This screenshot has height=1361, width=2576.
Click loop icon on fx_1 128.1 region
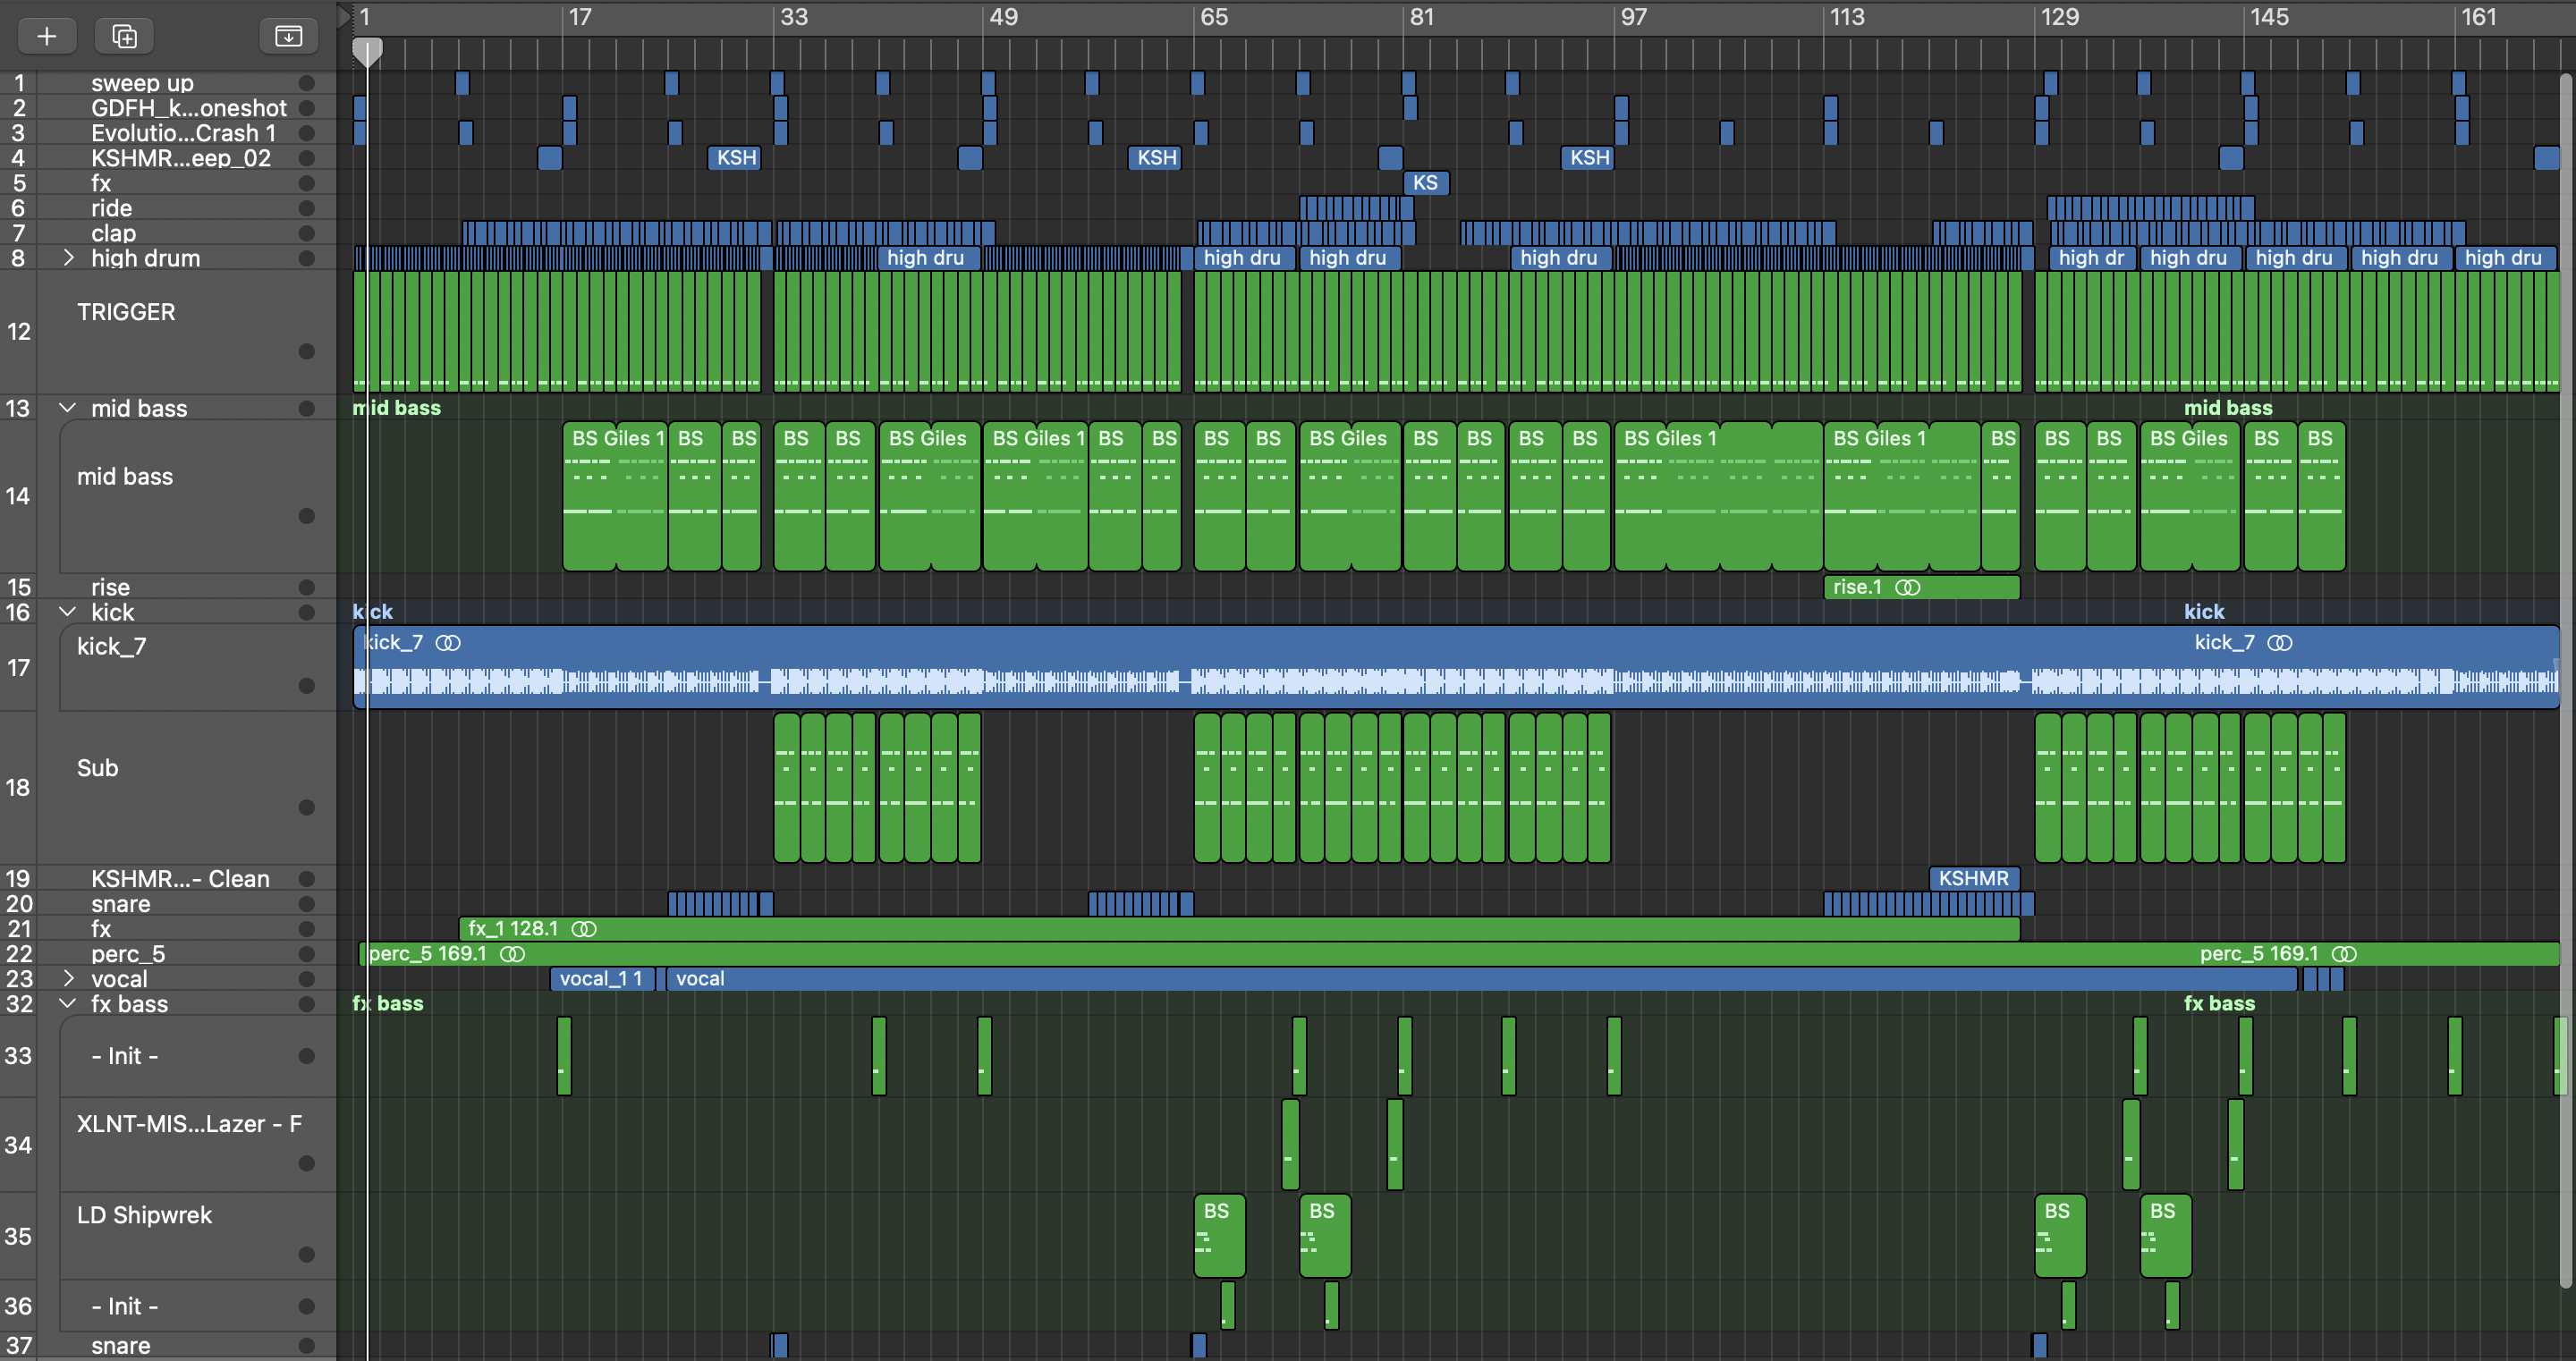pos(584,929)
